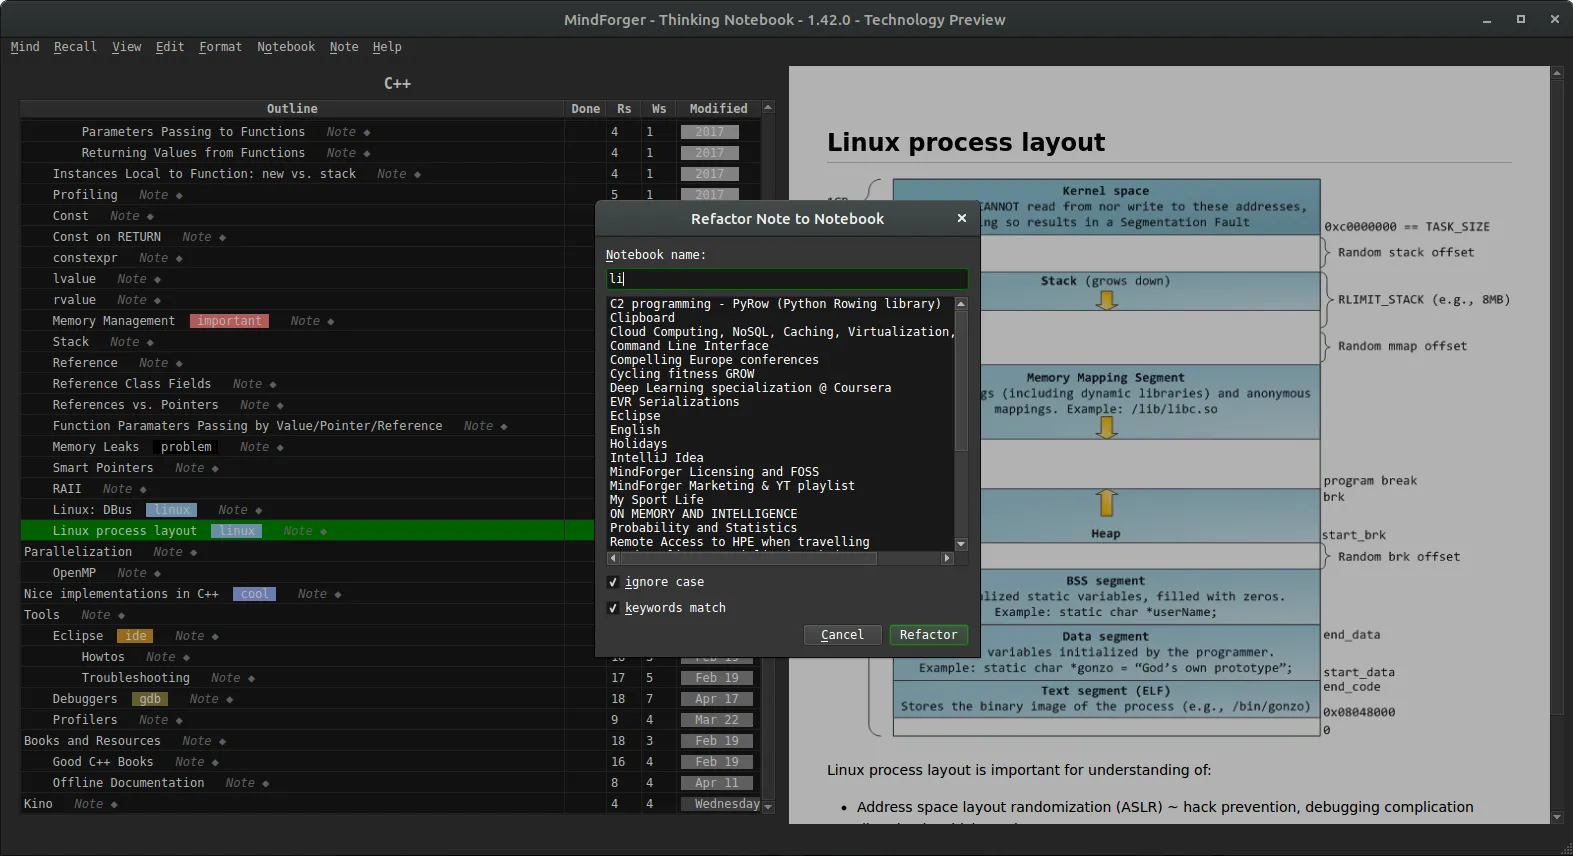Click the notebook list scroll-right arrow
Image resolution: width=1573 pixels, height=856 pixels.
click(947, 559)
